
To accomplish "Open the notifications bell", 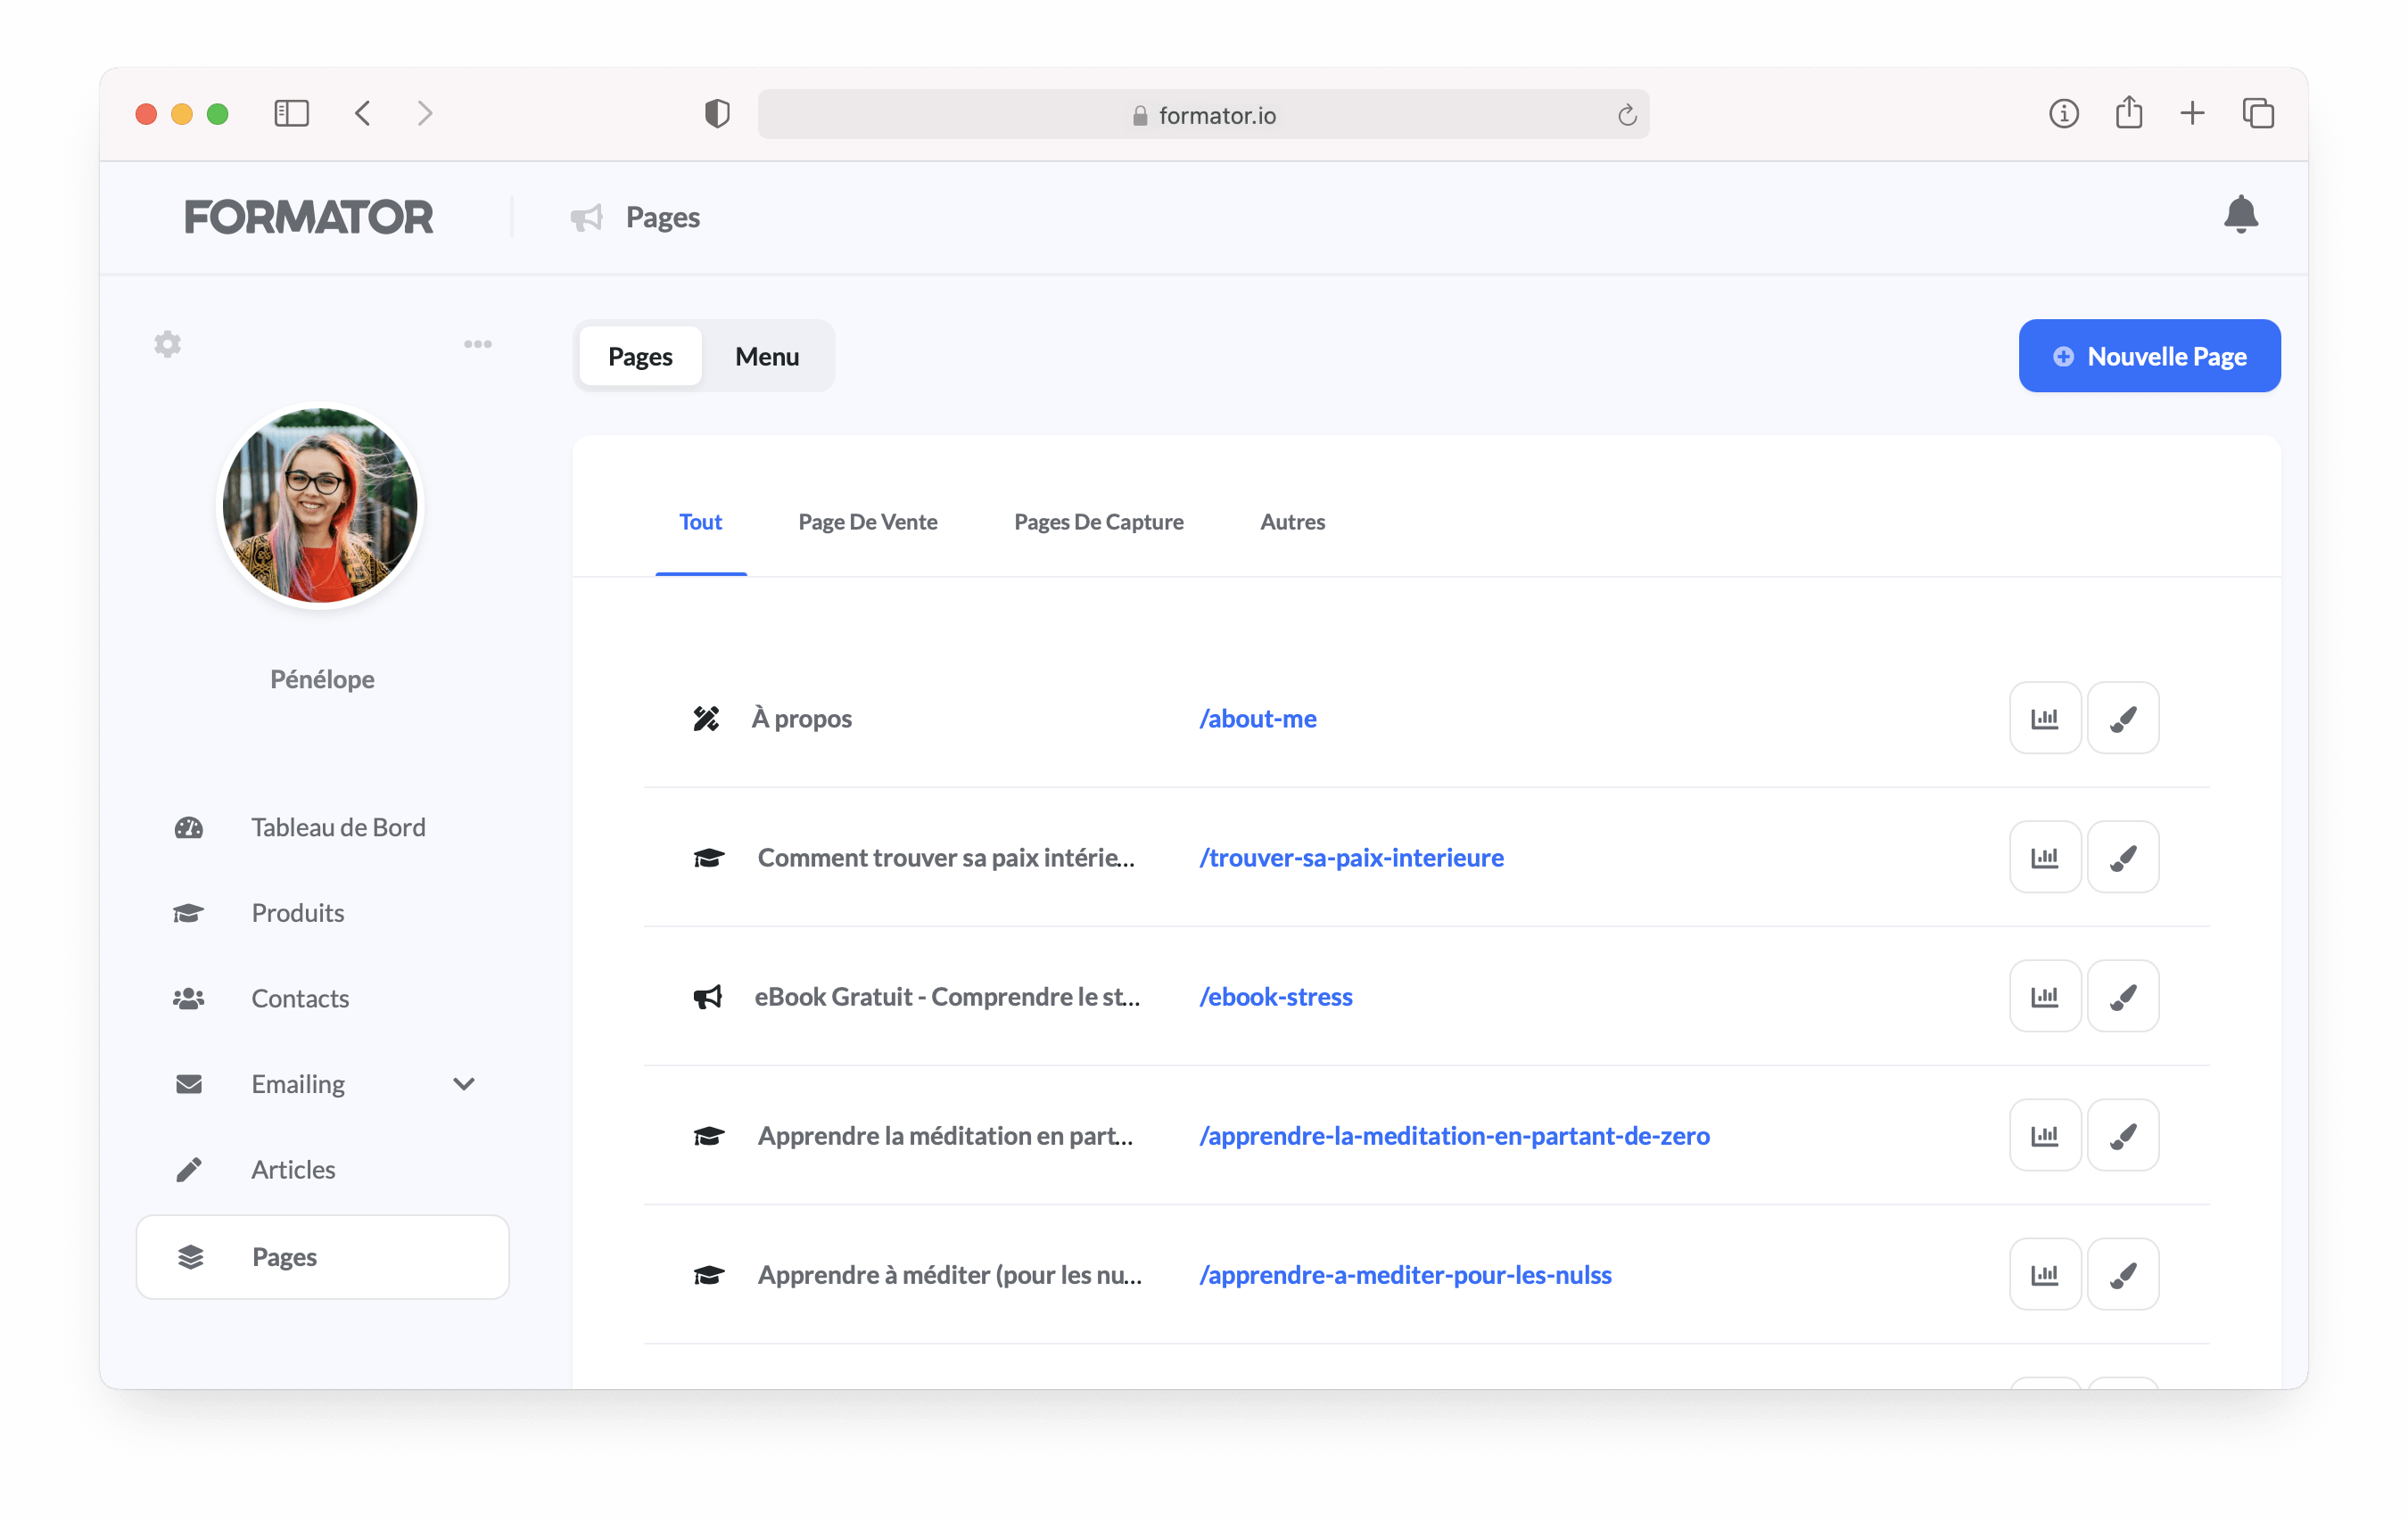I will coord(2242,214).
